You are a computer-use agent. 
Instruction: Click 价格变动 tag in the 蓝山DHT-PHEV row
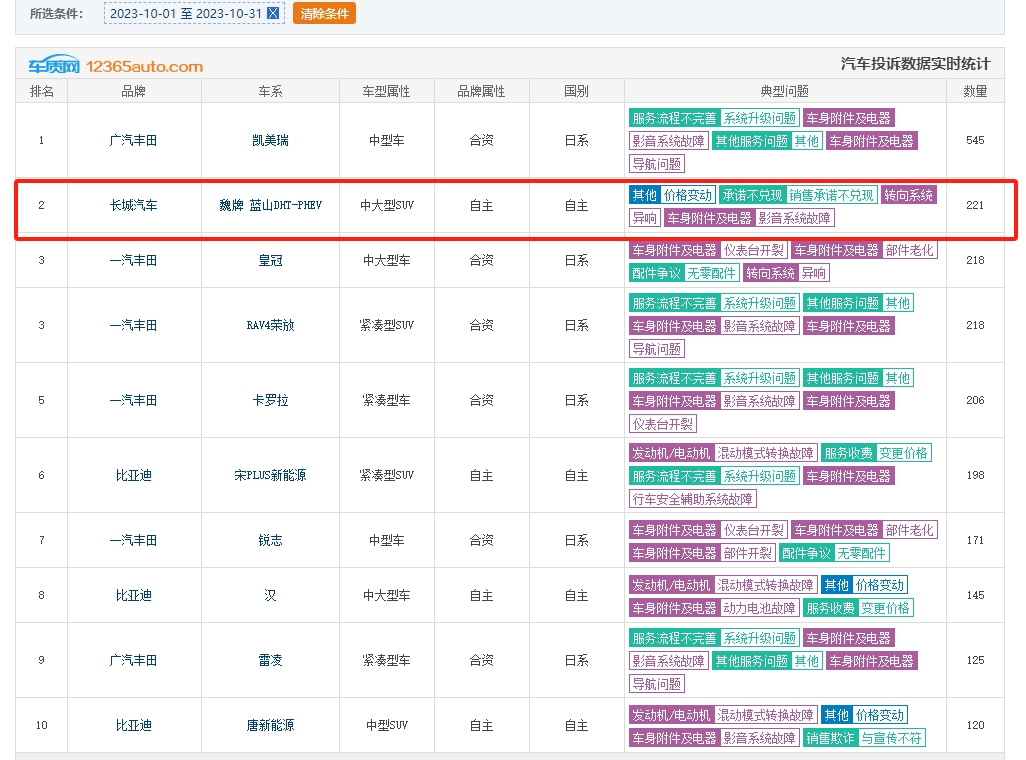(688, 195)
